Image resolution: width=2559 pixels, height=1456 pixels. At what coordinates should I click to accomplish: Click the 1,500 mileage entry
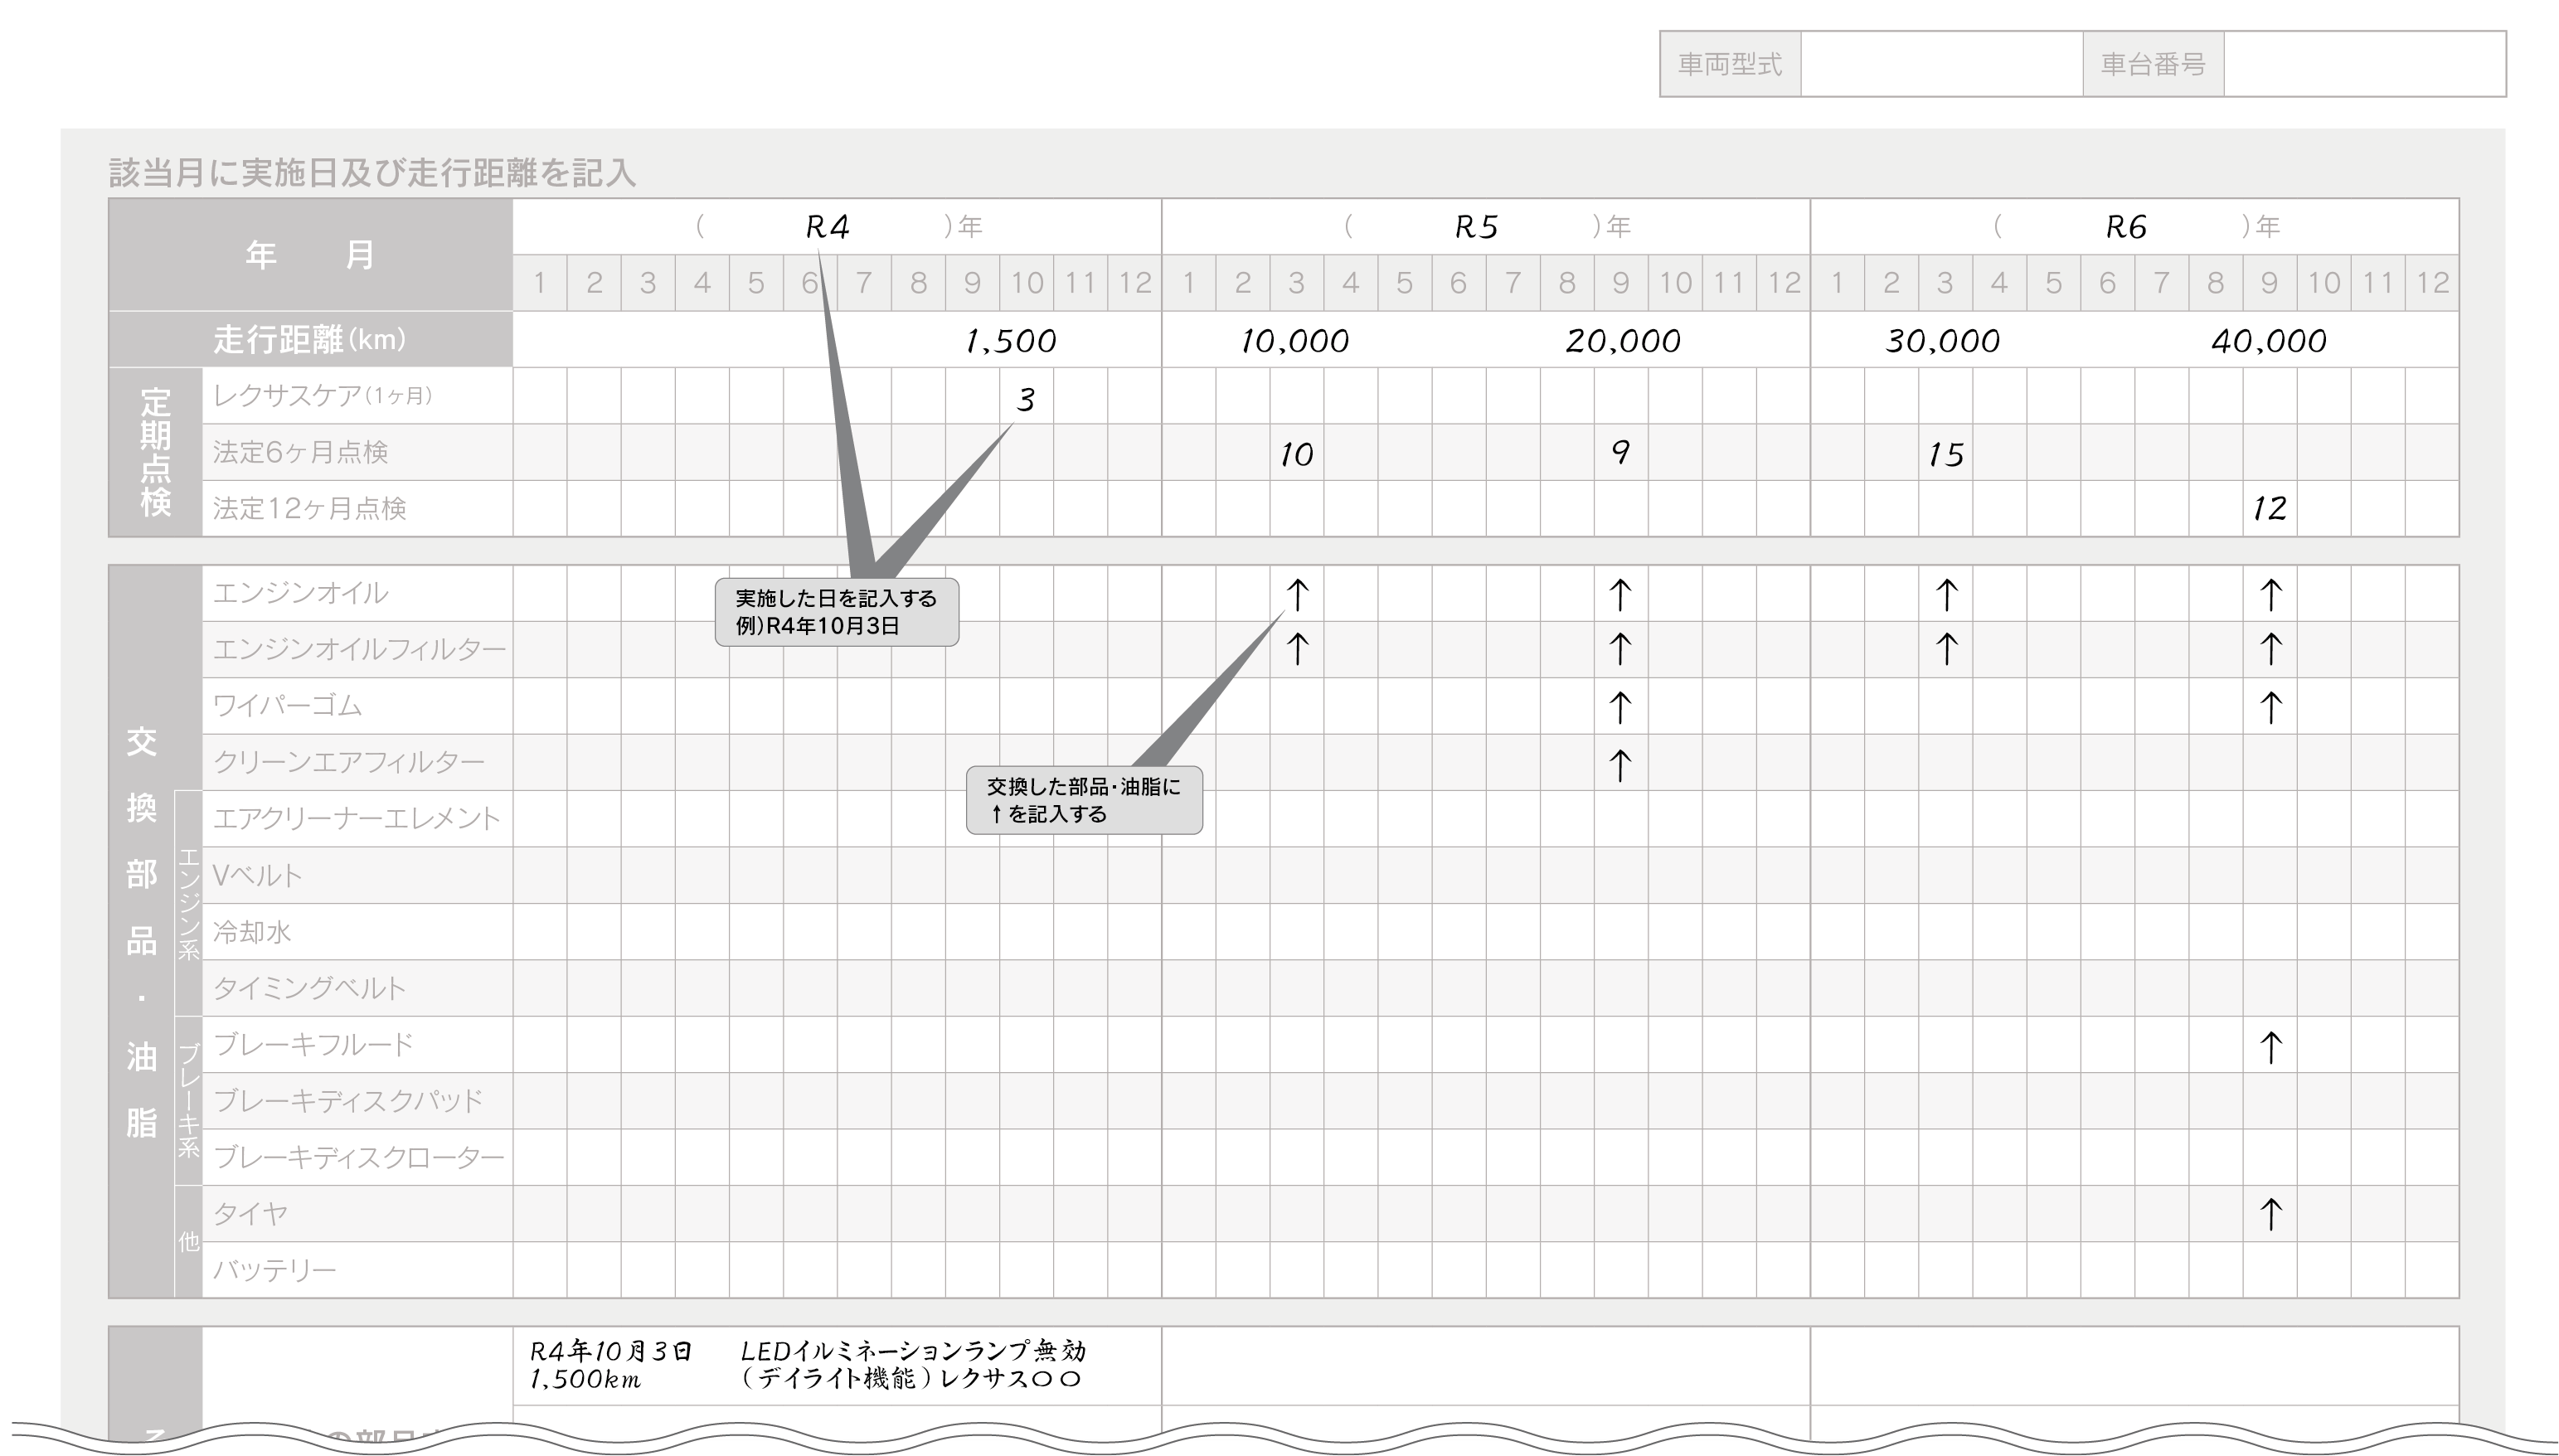tap(1010, 341)
